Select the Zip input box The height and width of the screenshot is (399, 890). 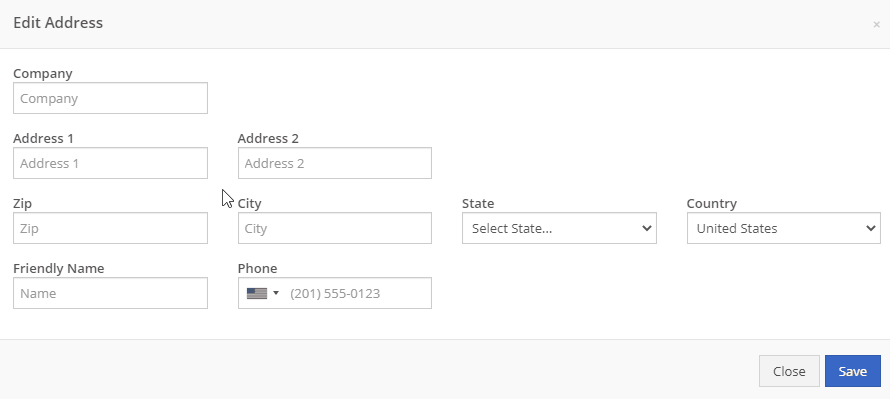point(110,228)
